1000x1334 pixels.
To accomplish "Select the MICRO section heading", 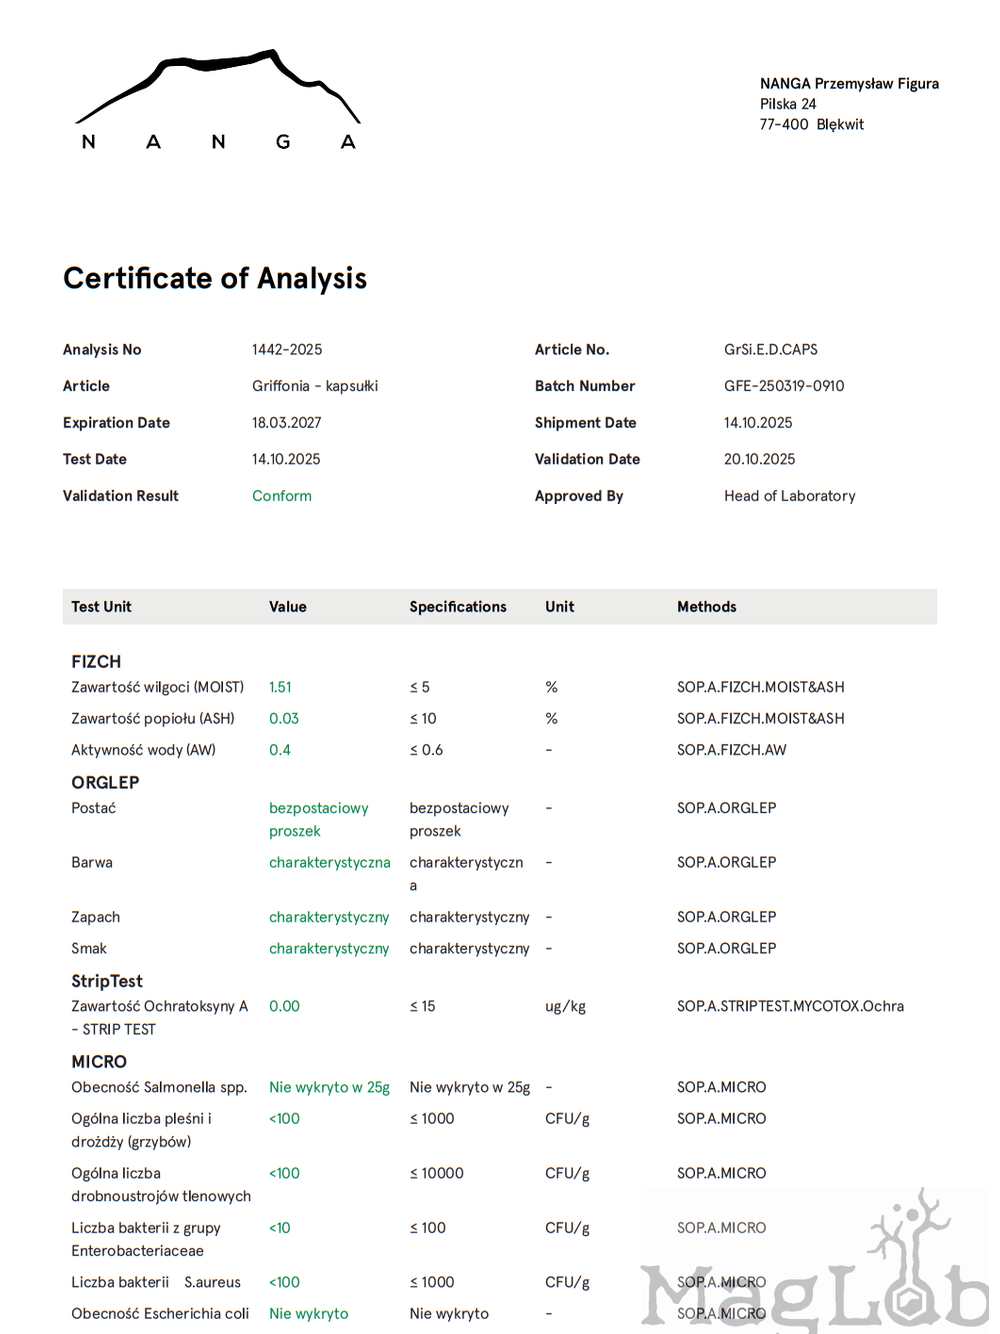I will tap(99, 1062).
